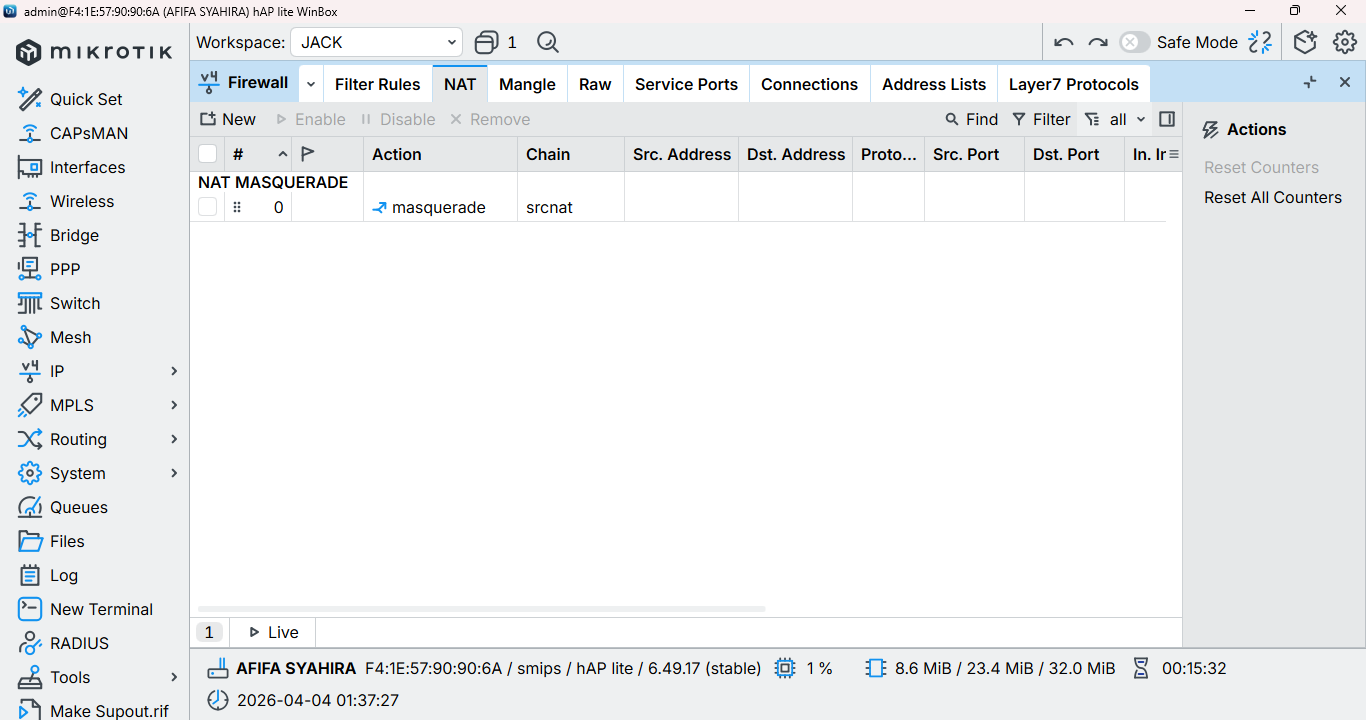Switch to the Mangle tab

[527, 84]
